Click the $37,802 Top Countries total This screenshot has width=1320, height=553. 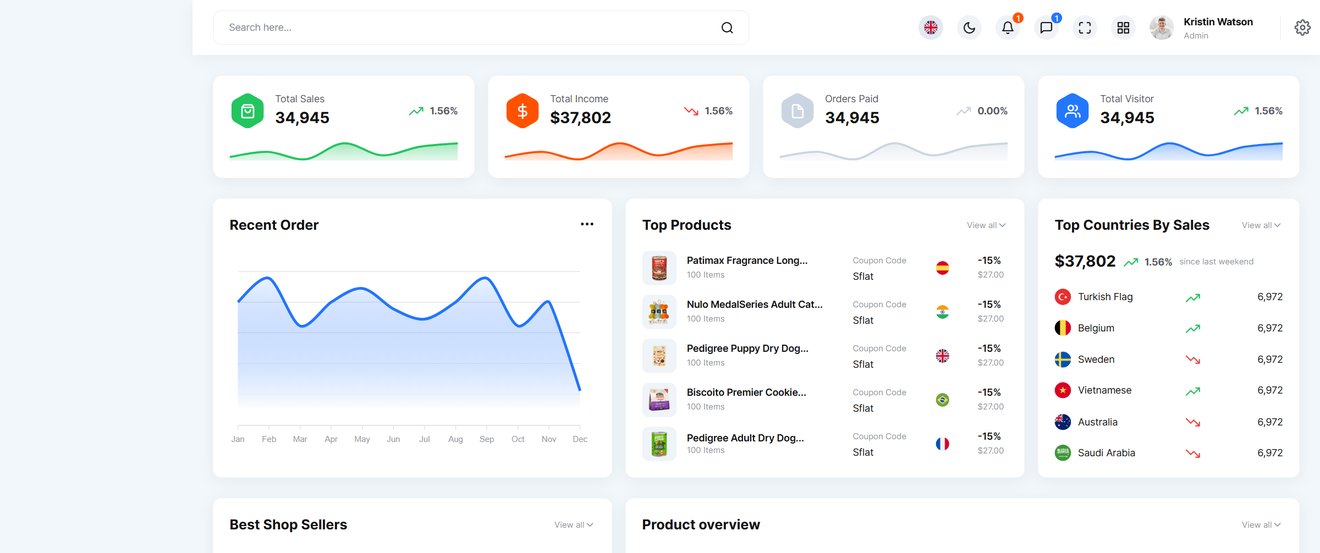pyautogui.click(x=1085, y=261)
